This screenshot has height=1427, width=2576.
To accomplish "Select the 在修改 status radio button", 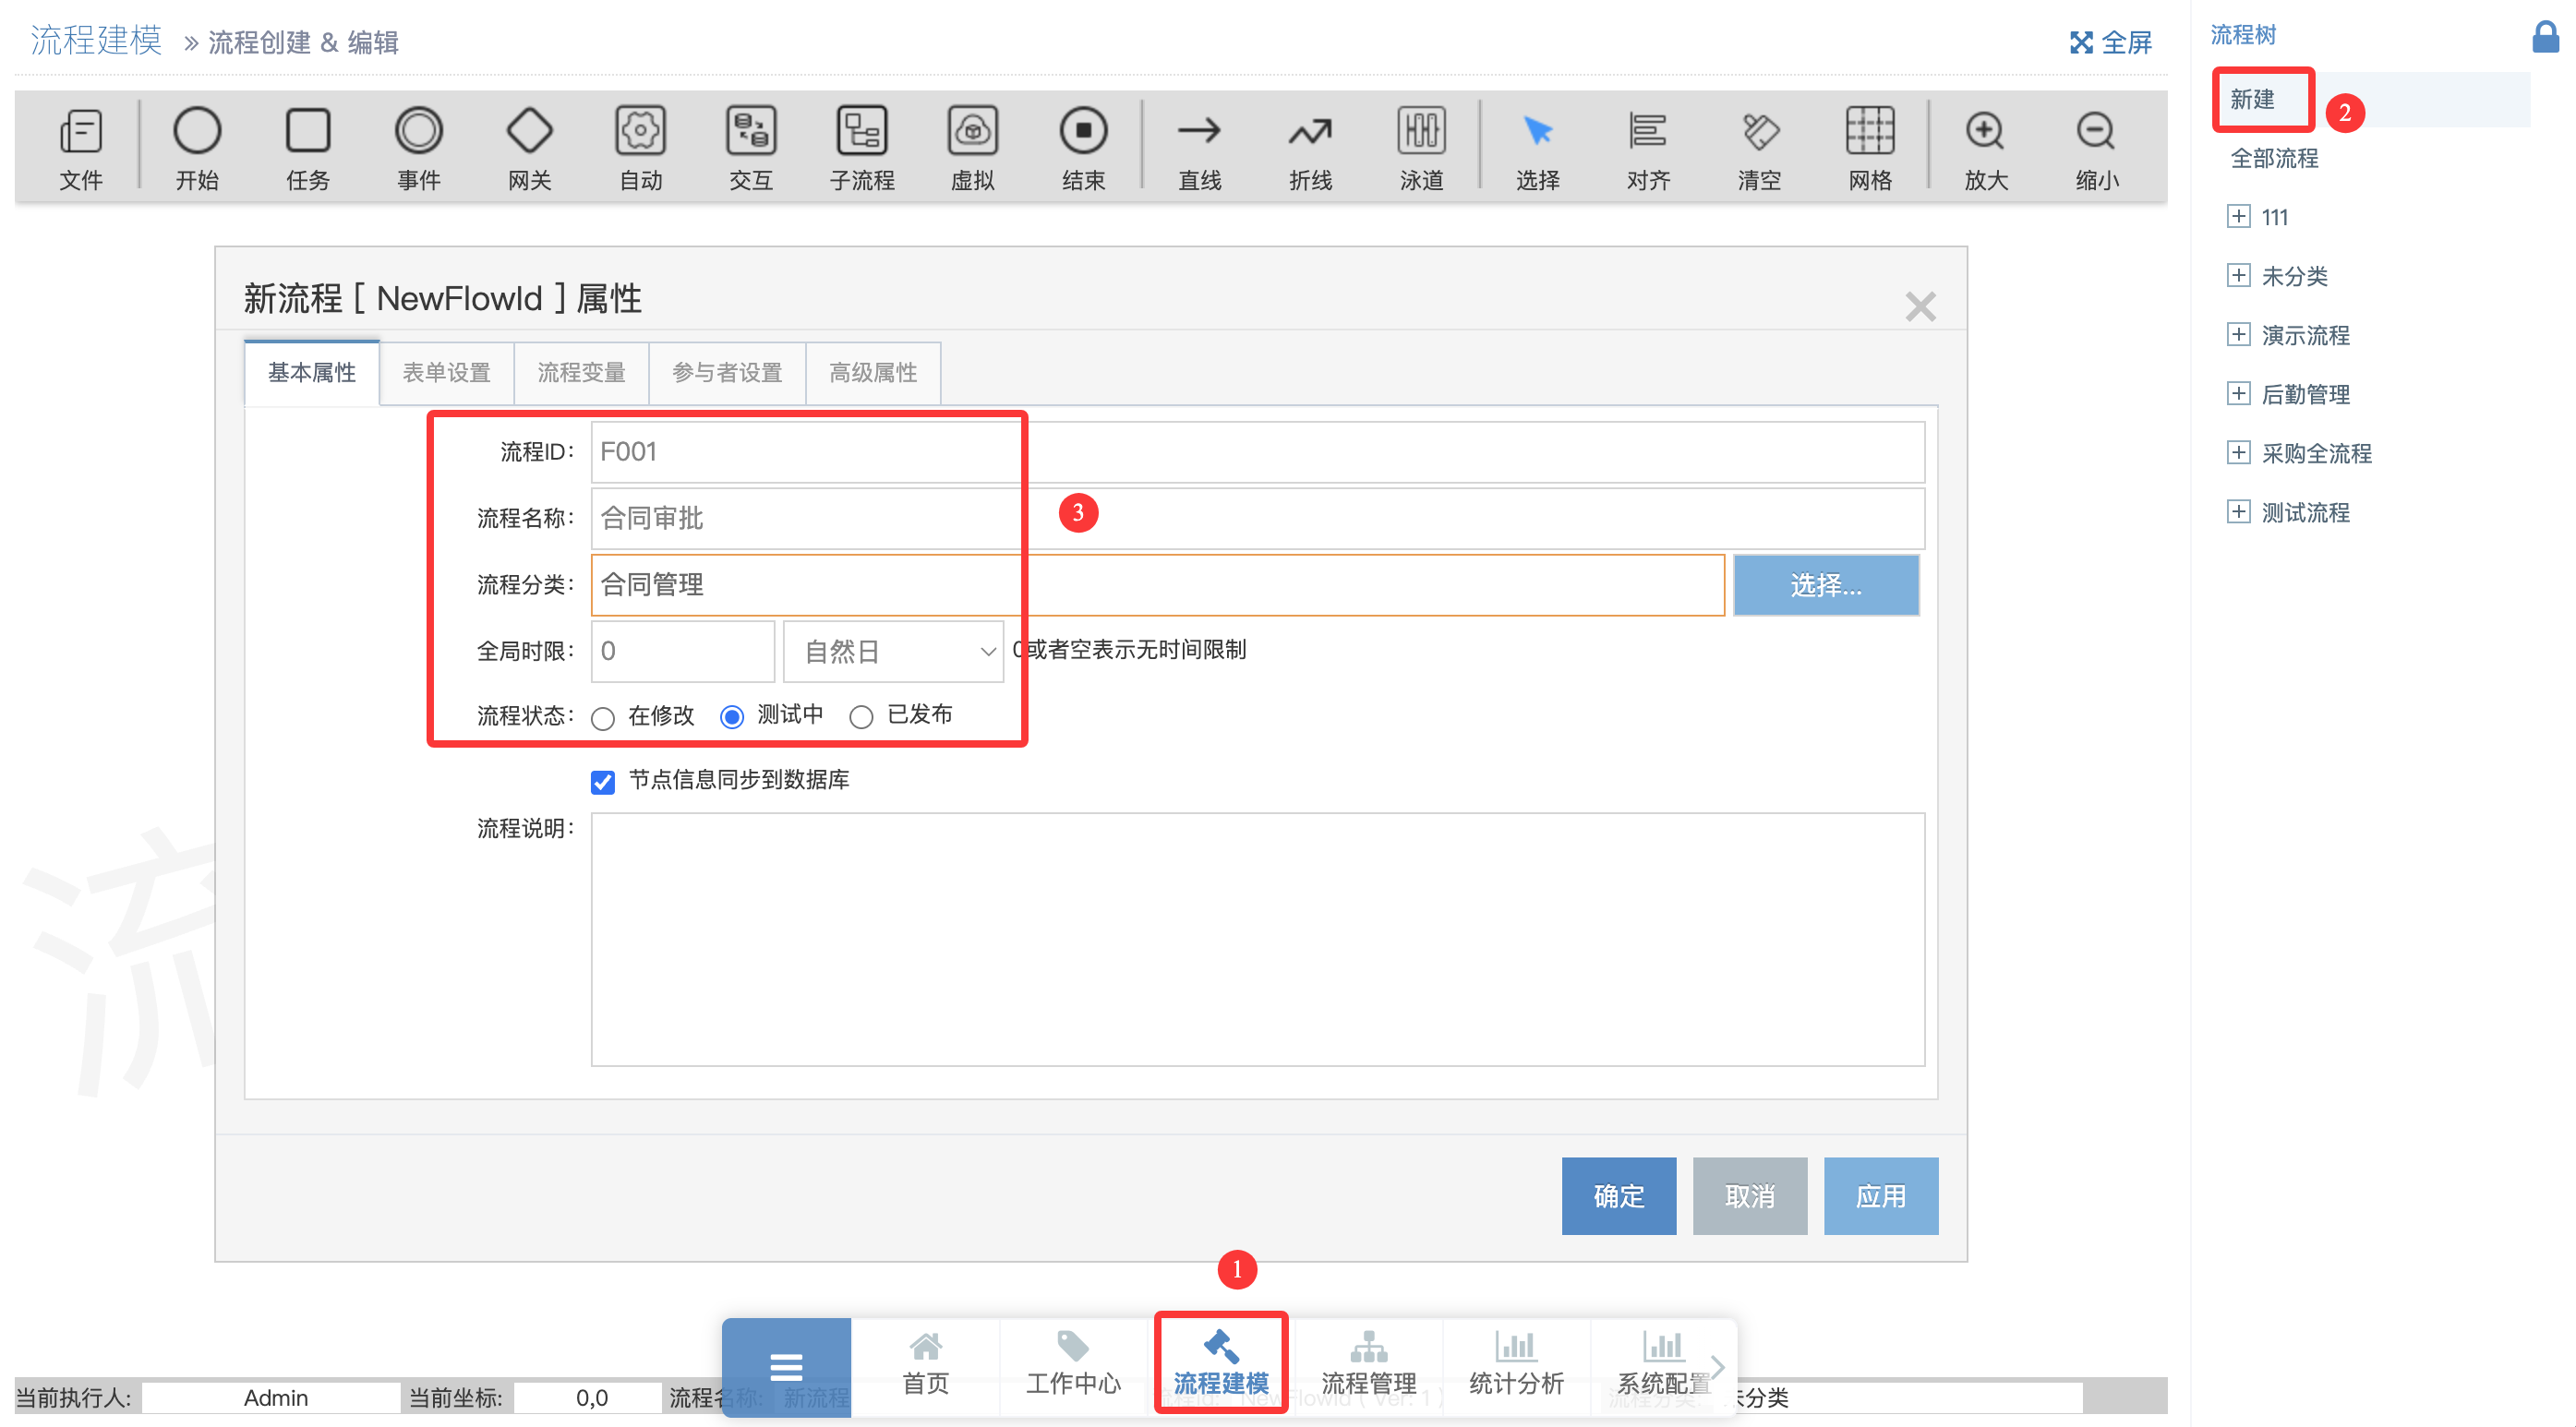I will 602,718.
